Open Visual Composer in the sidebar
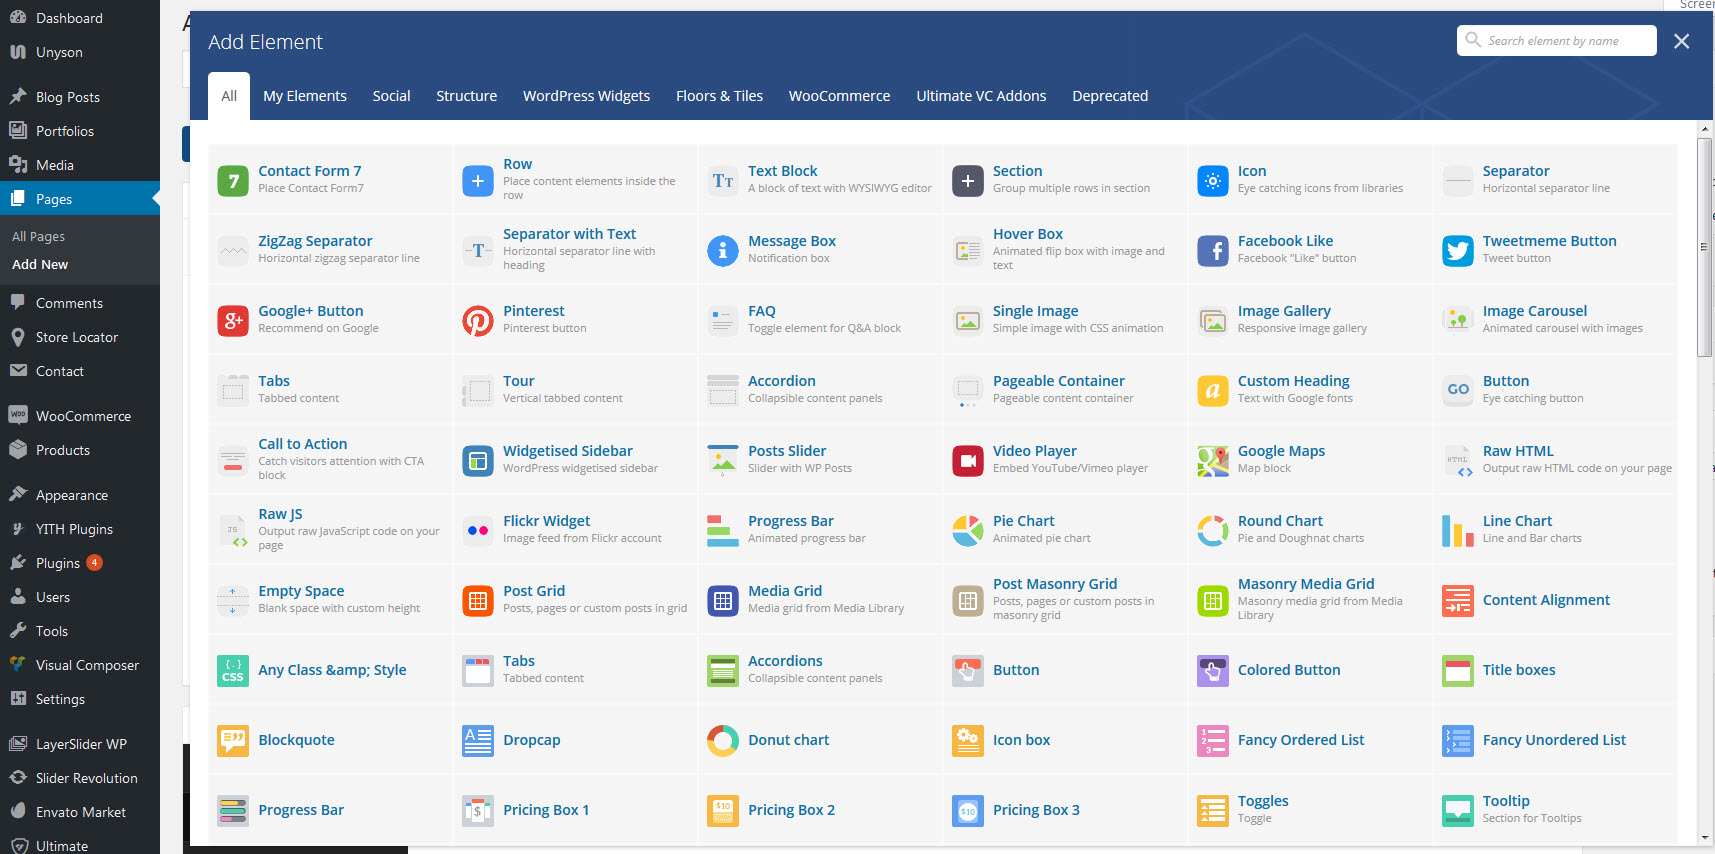The width and height of the screenshot is (1715, 854). pyautogui.click(x=87, y=665)
